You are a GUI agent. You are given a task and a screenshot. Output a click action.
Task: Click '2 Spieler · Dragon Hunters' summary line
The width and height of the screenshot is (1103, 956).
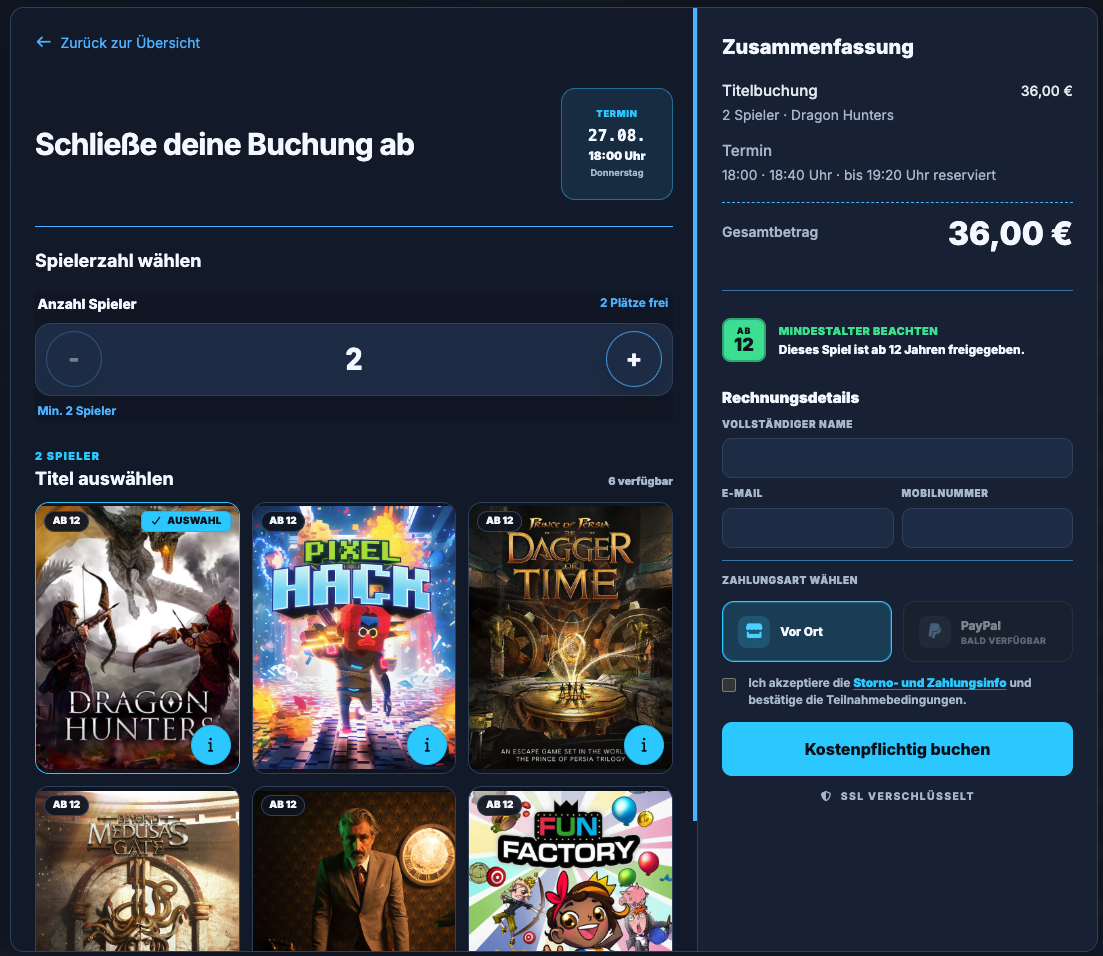click(x=808, y=115)
